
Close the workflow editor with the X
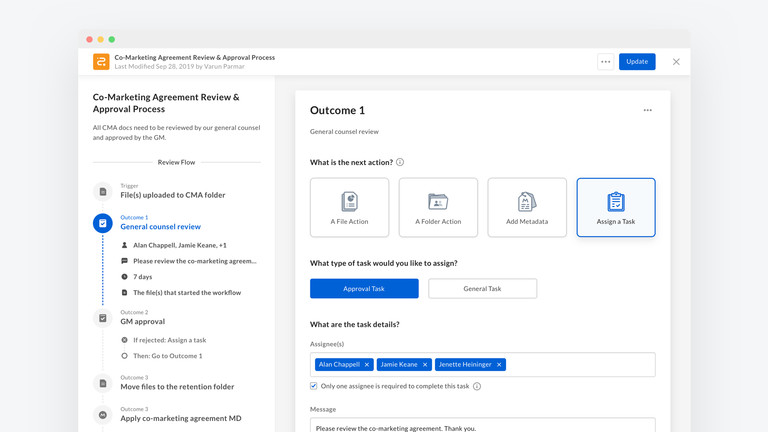[676, 62]
